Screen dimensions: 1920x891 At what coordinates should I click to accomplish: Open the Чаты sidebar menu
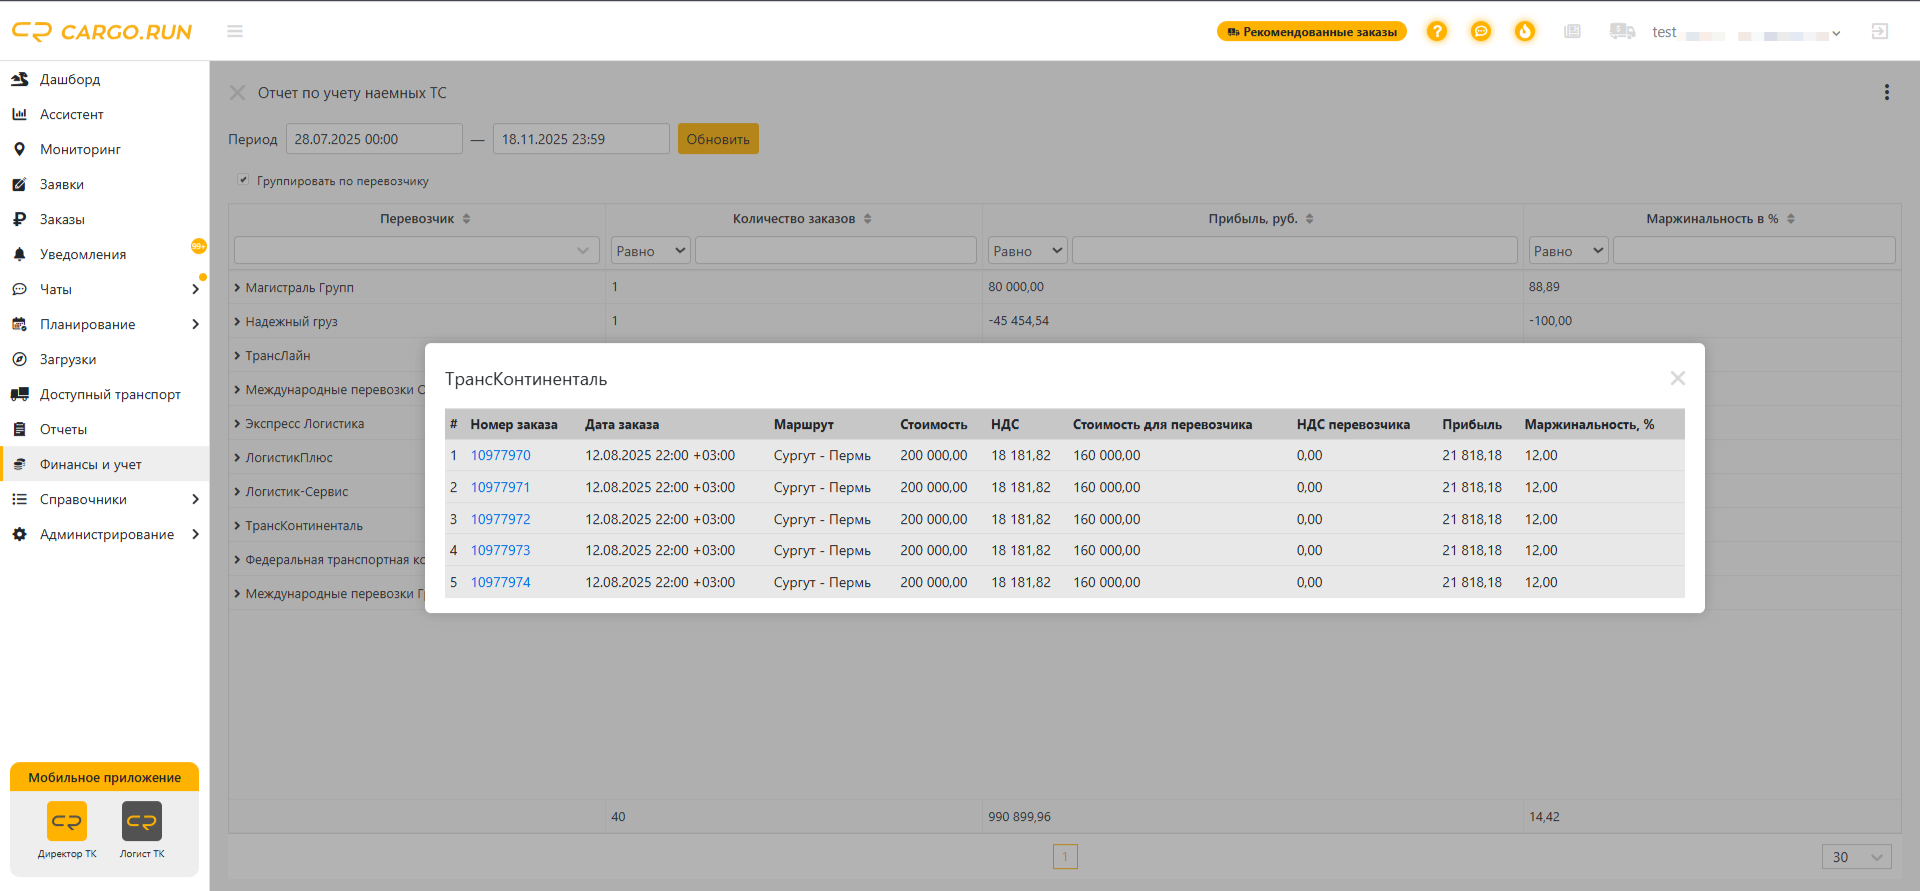105,289
